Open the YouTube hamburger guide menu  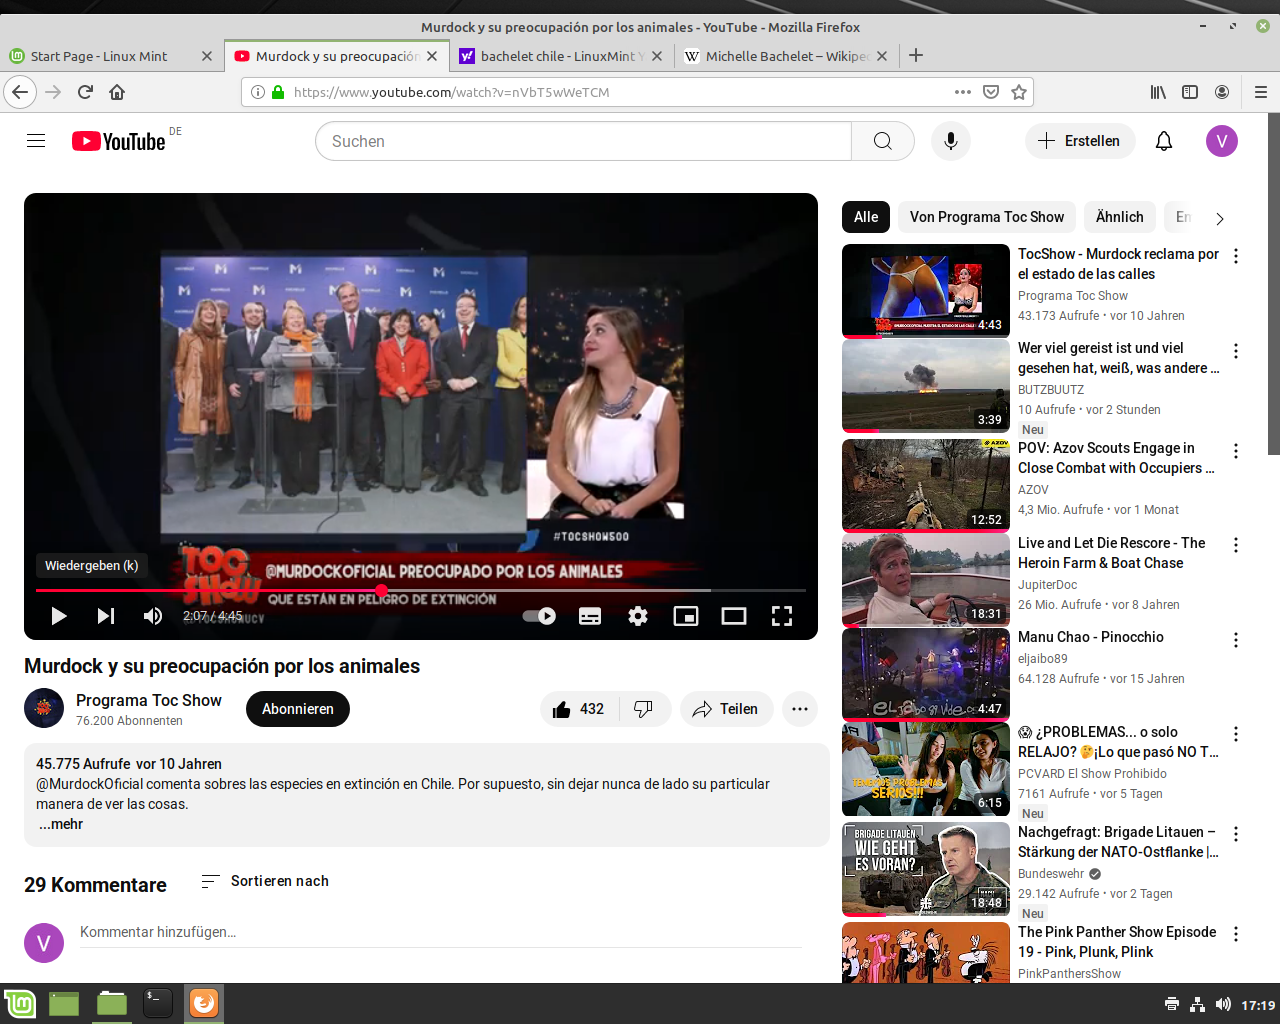pyautogui.click(x=36, y=141)
